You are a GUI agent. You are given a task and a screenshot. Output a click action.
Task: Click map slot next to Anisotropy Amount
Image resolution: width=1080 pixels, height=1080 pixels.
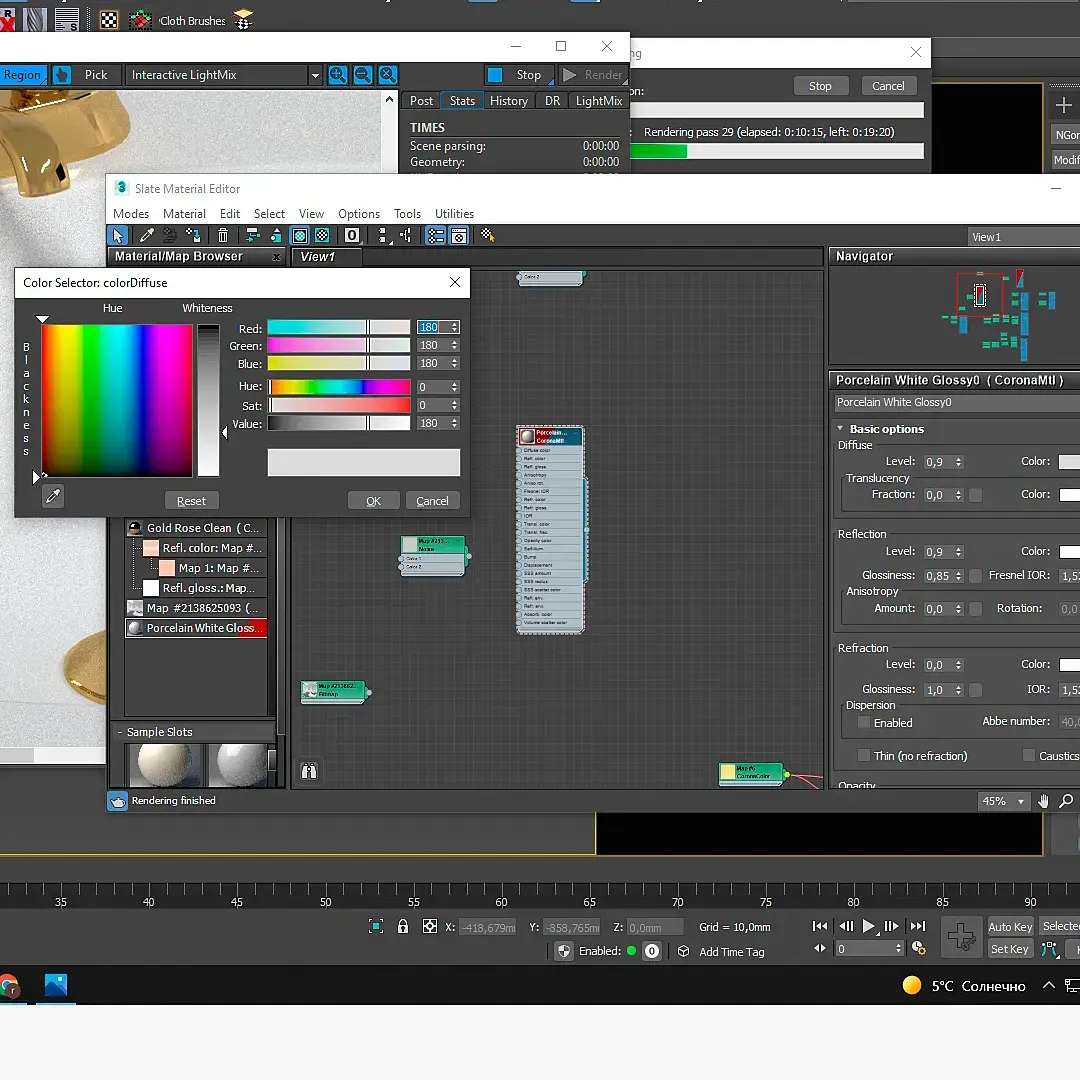tap(975, 608)
